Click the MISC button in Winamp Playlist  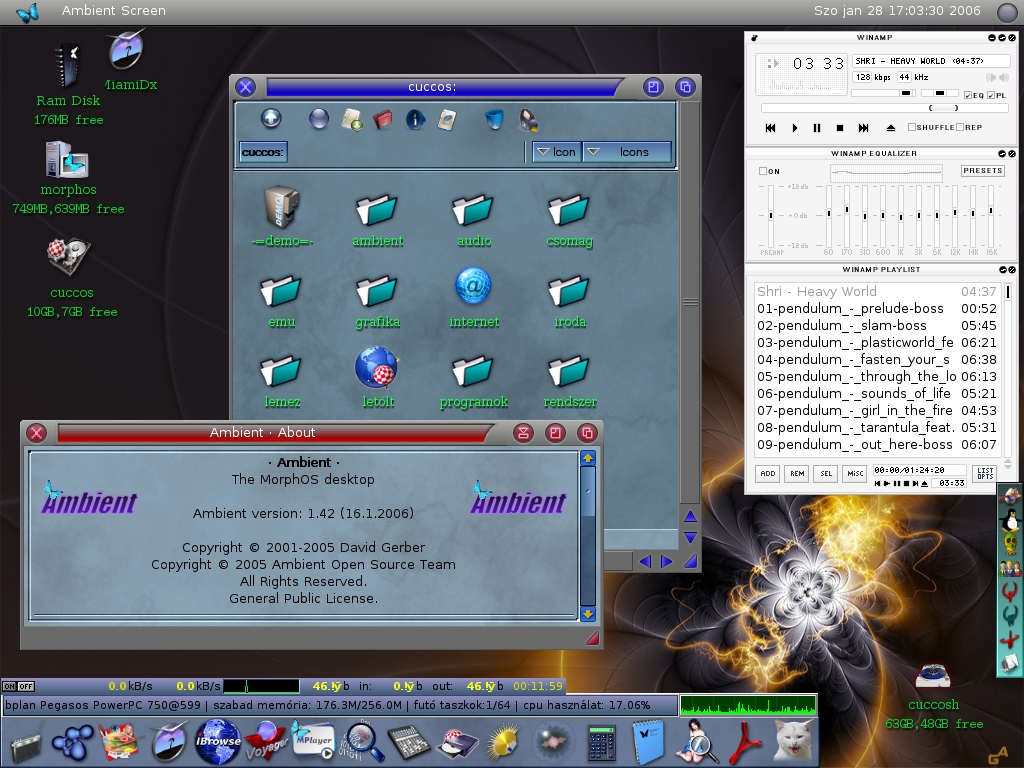[x=856, y=473]
